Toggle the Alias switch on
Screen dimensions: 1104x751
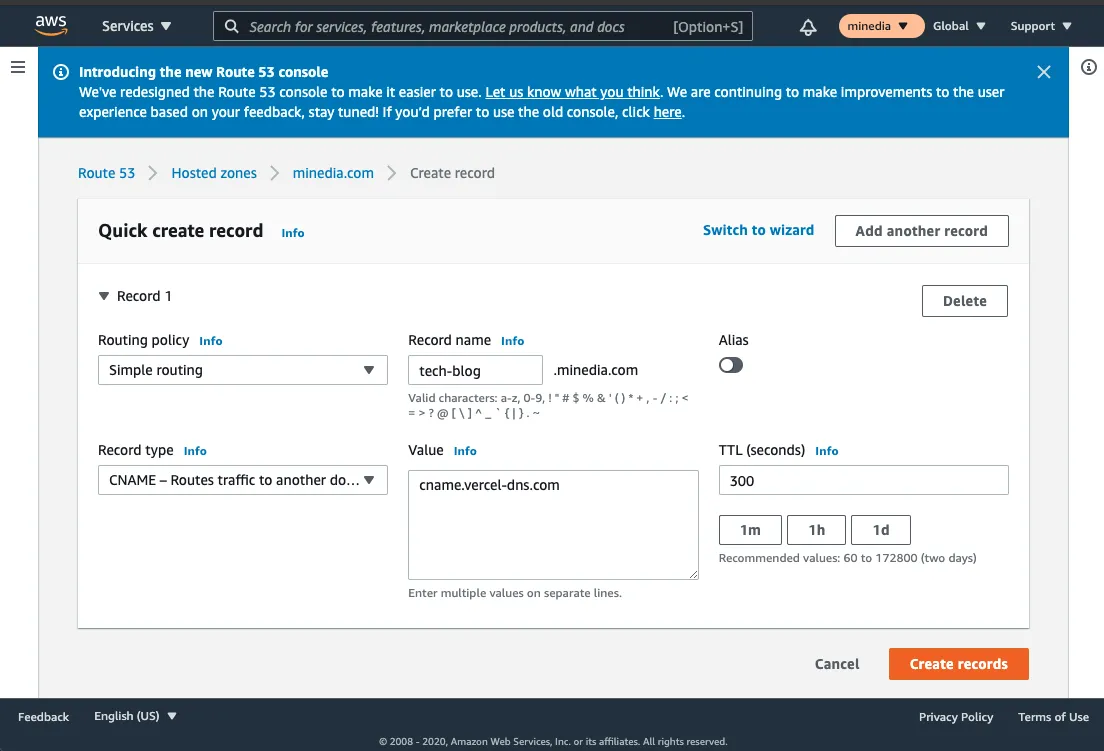731,365
